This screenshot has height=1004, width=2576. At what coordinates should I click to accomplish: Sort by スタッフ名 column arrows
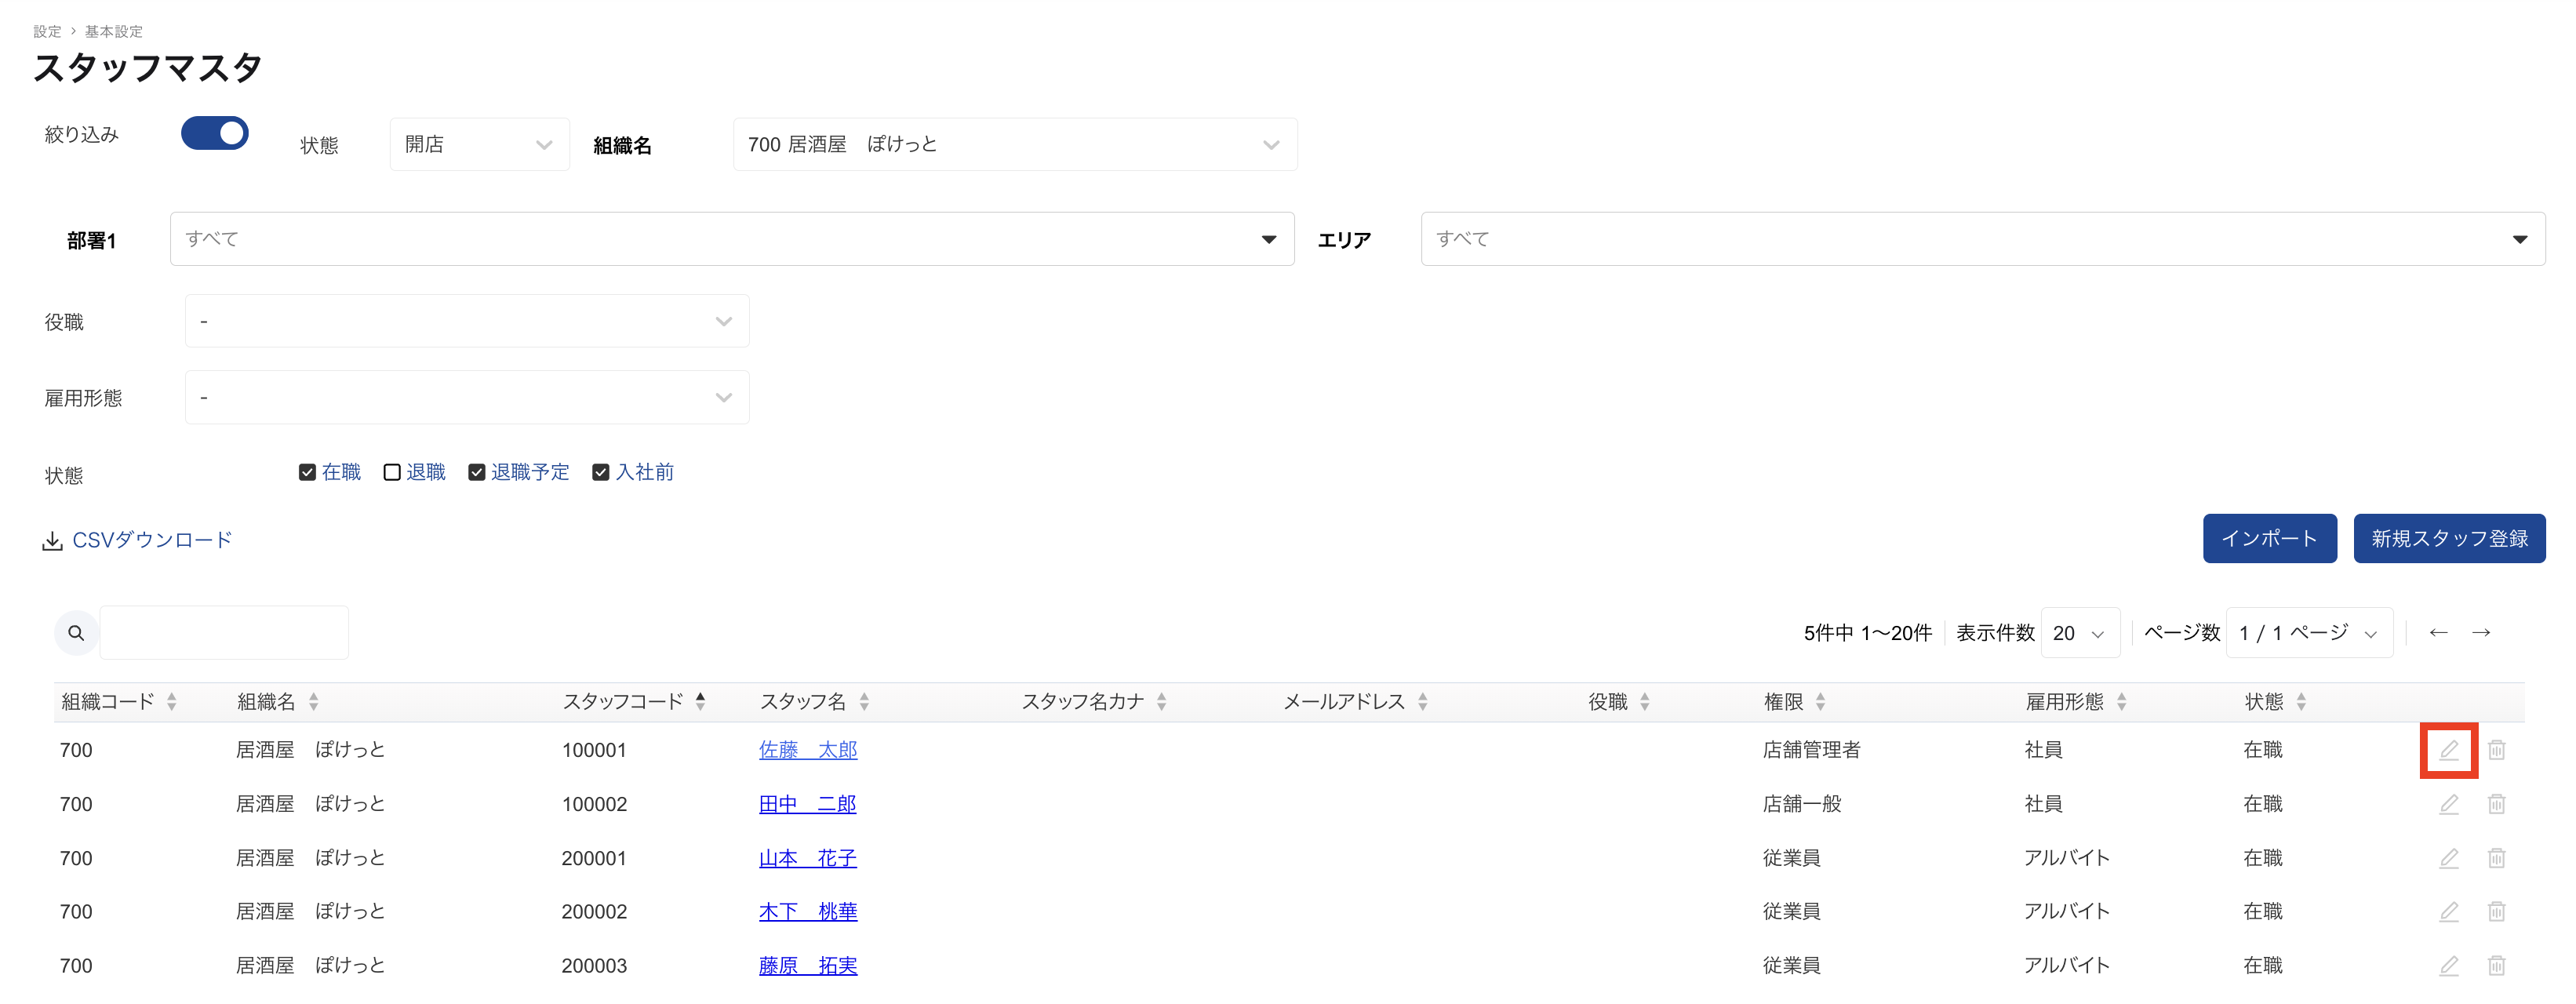(x=864, y=702)
